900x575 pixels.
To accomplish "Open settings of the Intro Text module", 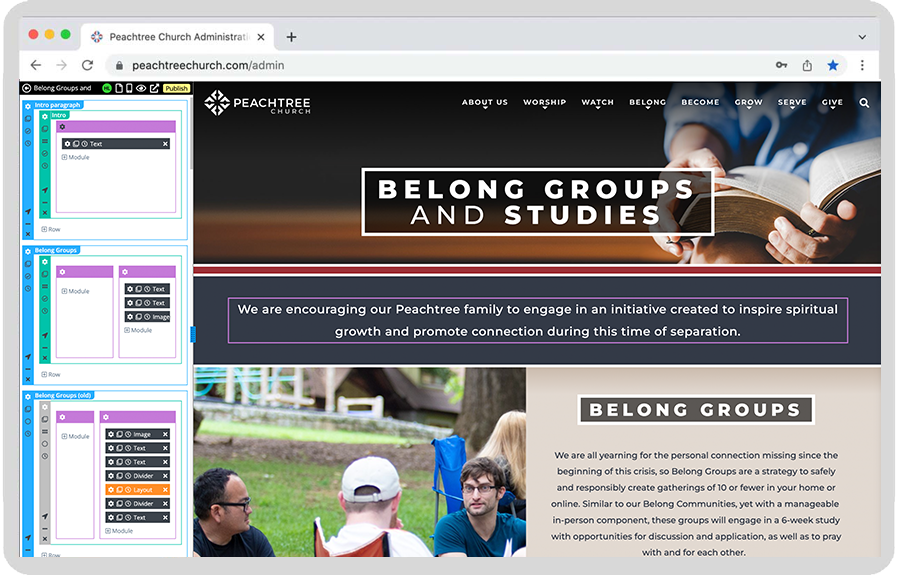I will (x=67, y=144).
